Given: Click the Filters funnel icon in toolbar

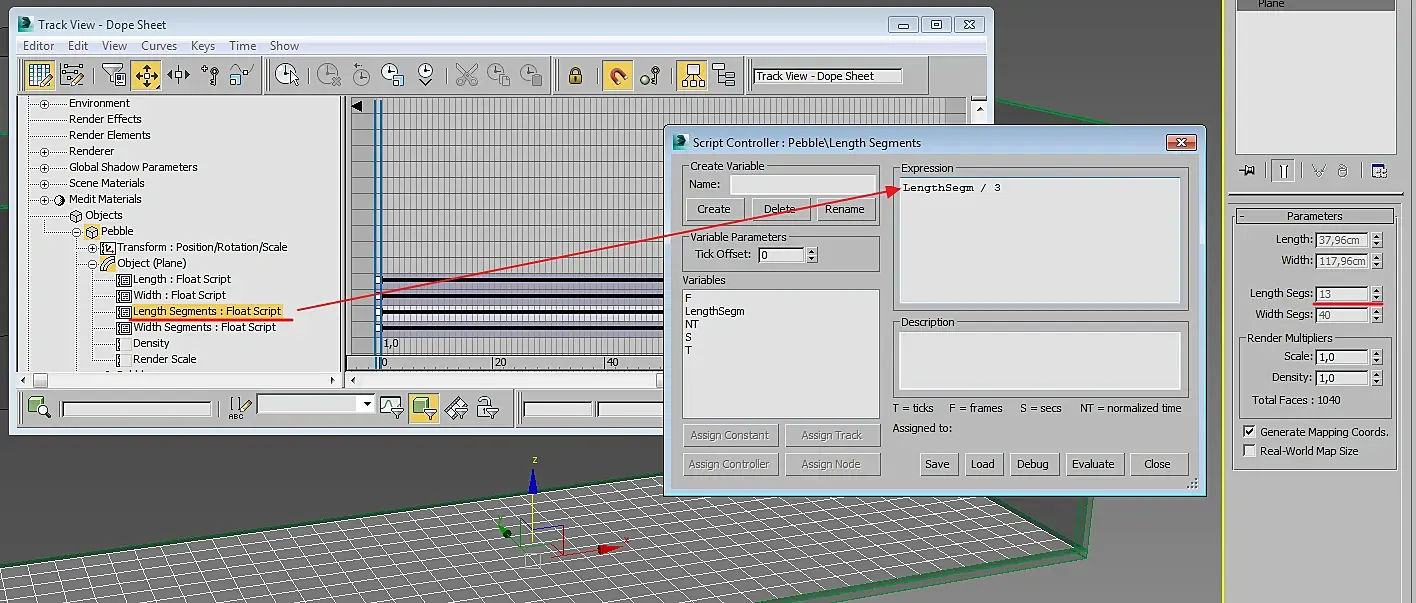Looking at the screenshot, I should (114, 75).
